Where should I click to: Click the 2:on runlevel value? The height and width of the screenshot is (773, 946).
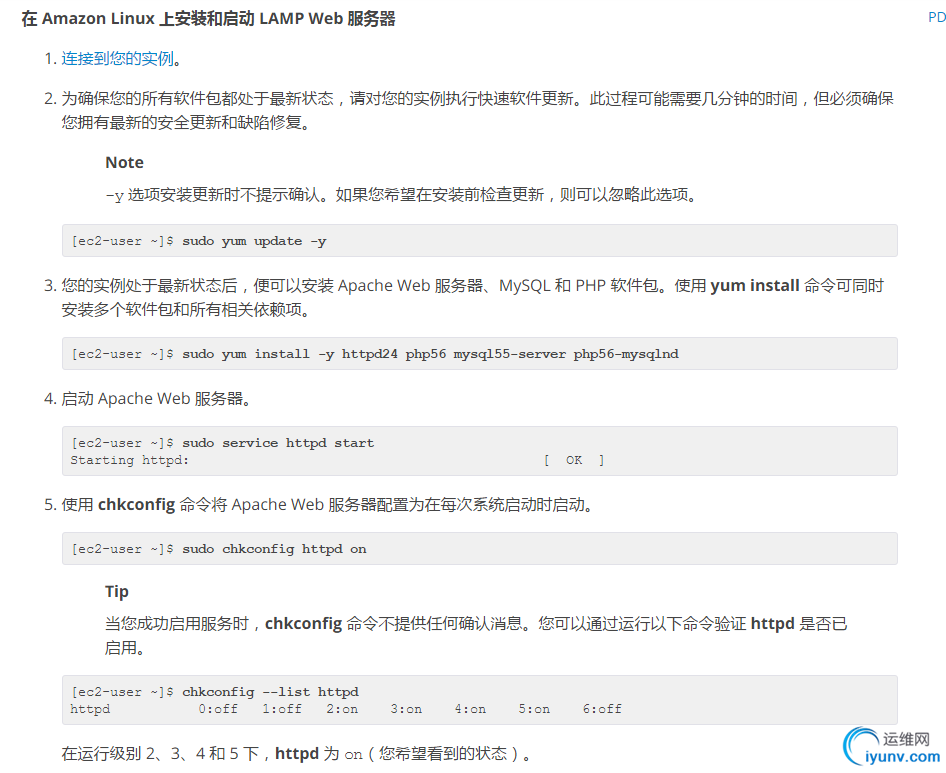pyautogui.click(x=342, y=709)
